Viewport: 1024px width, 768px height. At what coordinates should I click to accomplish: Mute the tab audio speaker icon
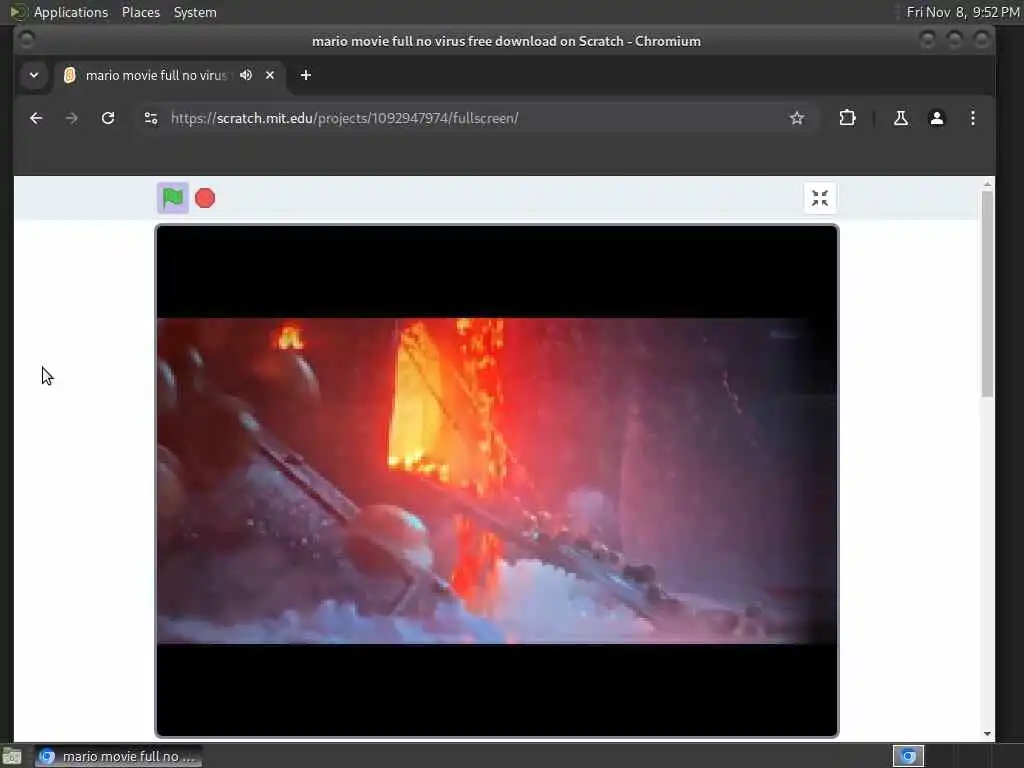[246, 75]
